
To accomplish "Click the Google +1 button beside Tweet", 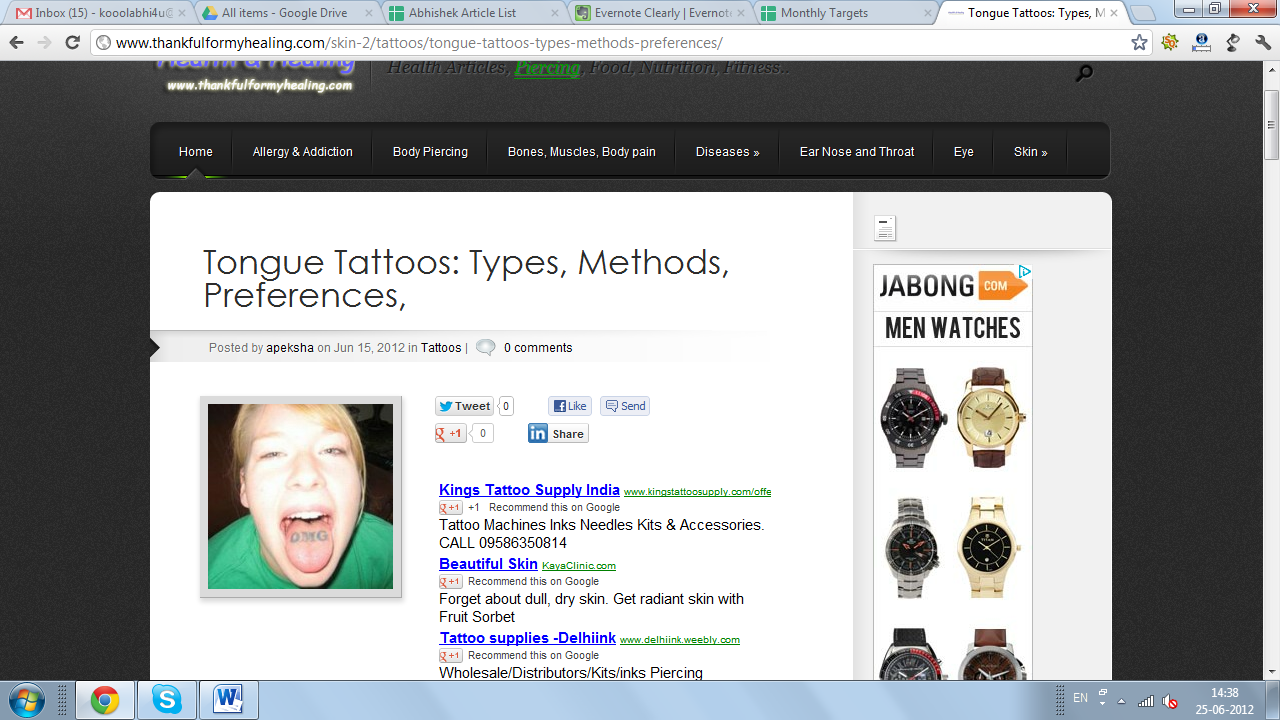I will click(451, 434).
